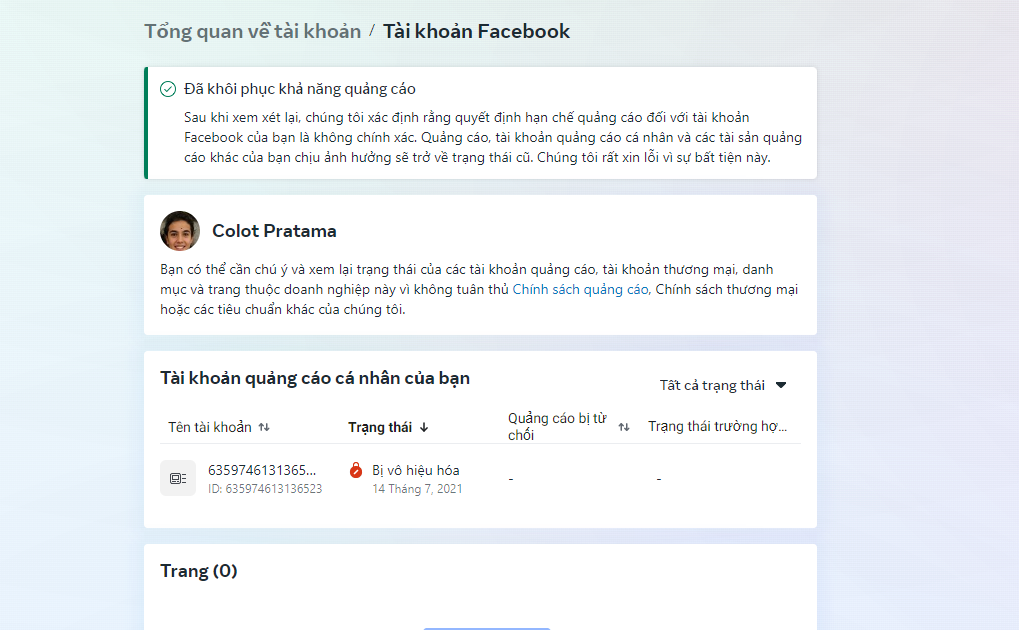Image resolution: width=1019 pixels, height=630 pixels.
Task: Click the Trang (0) section heading
Action: click(x=199, y=571)
